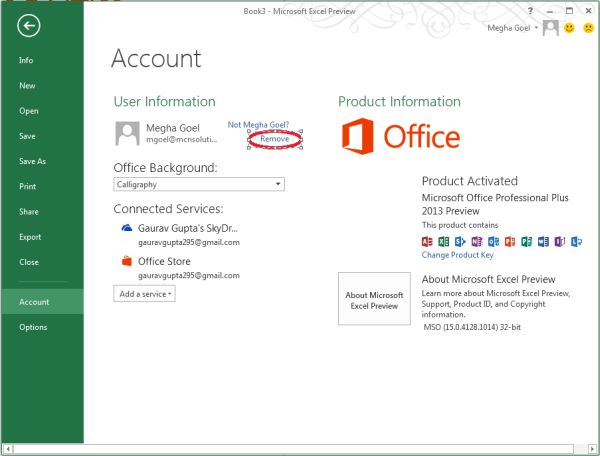Click the SkyDrive cloud icon
The height and width of the screenshot is (456, 600).
(x=127, y=228)
